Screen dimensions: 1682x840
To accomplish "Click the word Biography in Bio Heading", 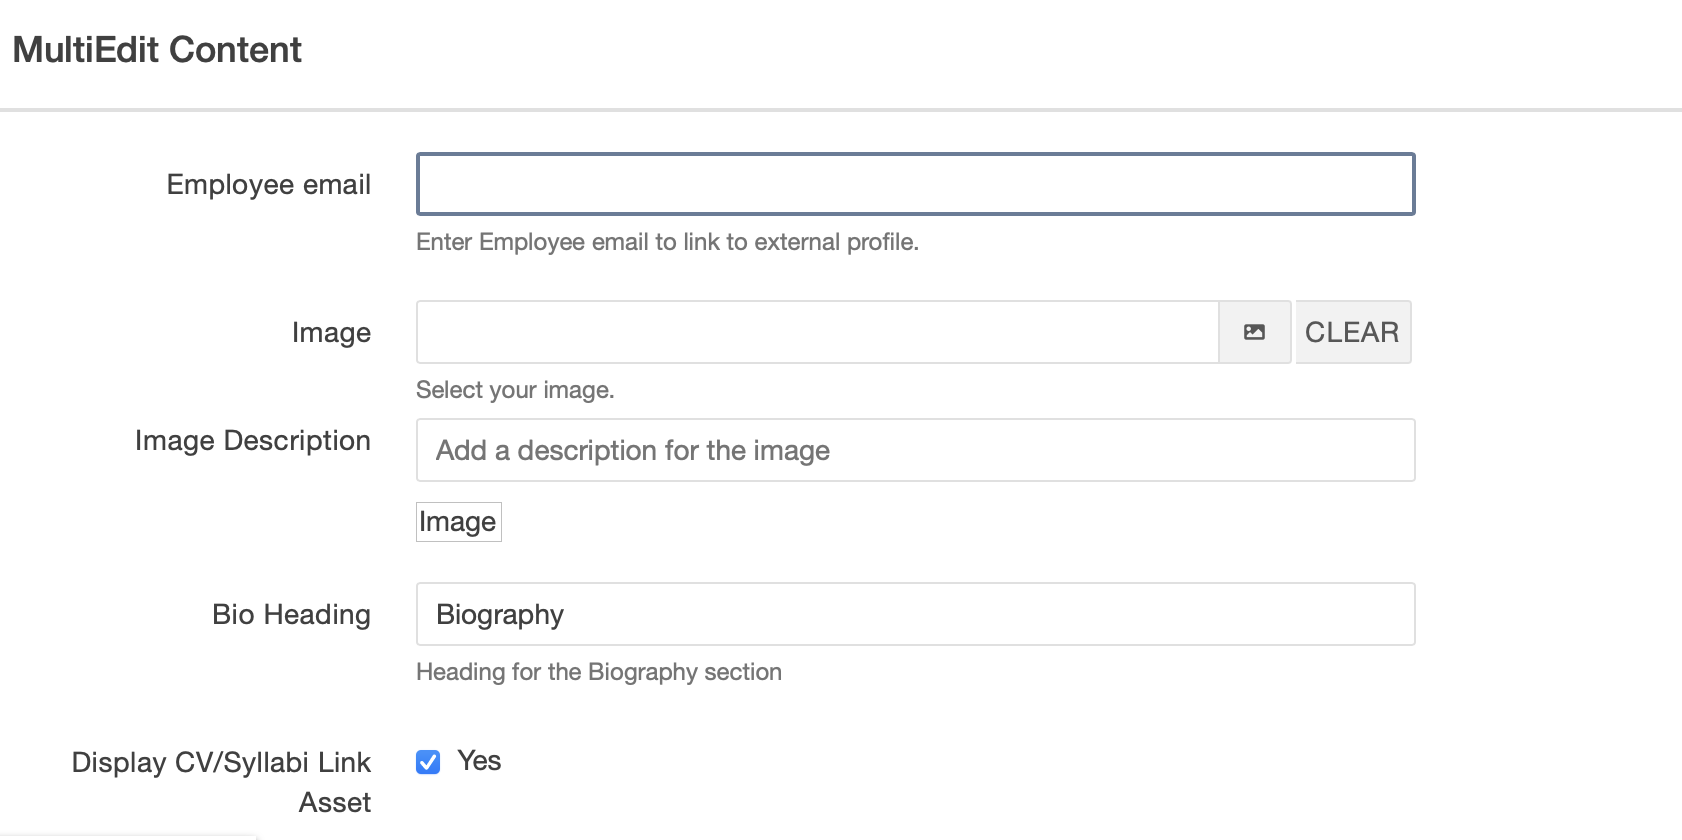I will click(x=500, y=615).
